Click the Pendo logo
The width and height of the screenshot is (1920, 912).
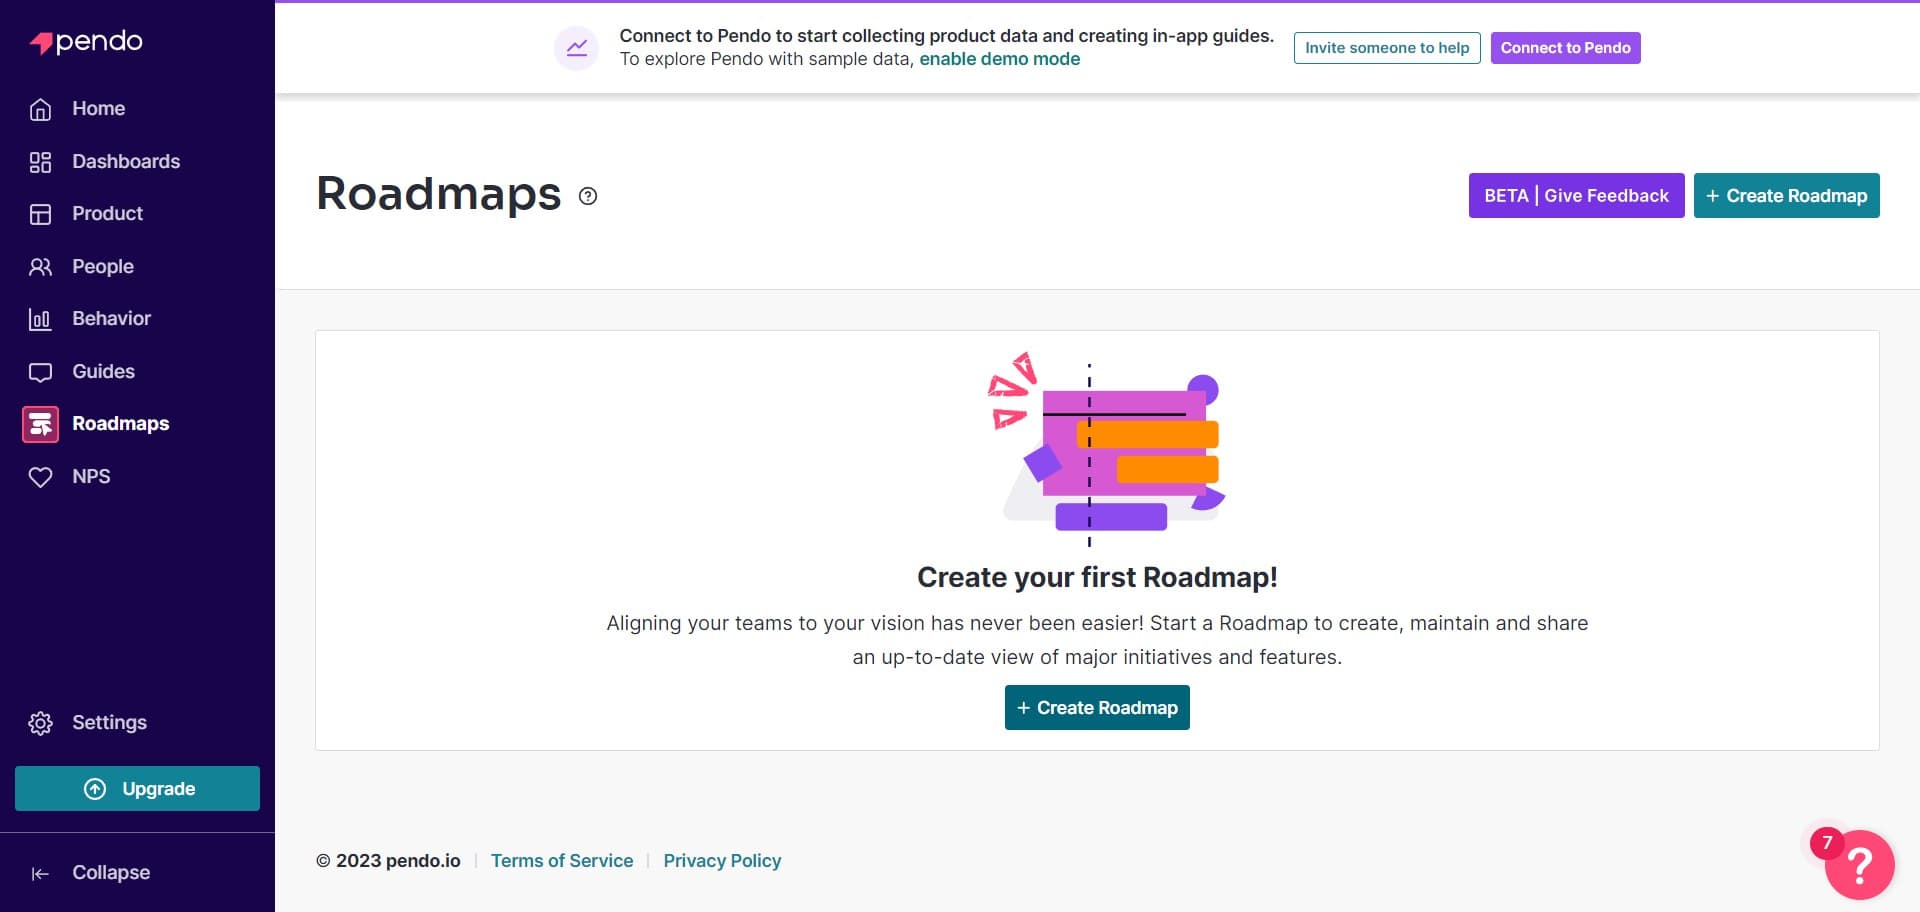point(85,42)
